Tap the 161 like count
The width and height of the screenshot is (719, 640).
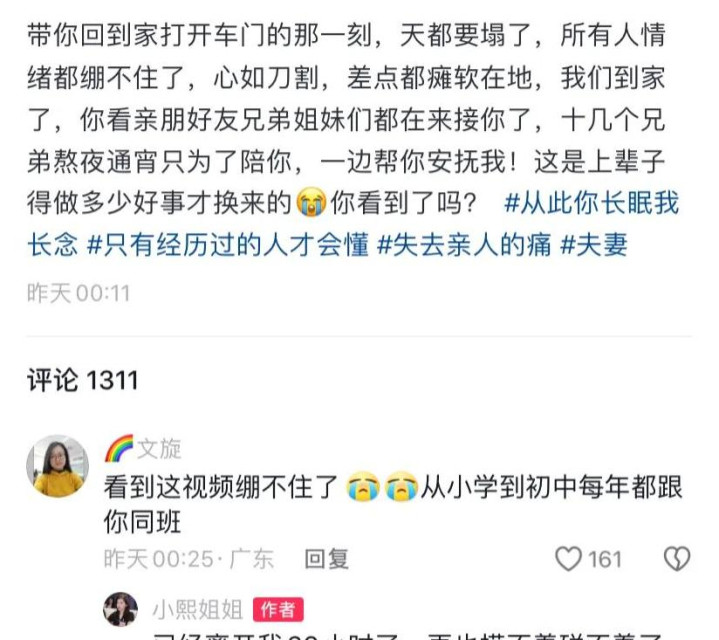click(x=605, y=559)
